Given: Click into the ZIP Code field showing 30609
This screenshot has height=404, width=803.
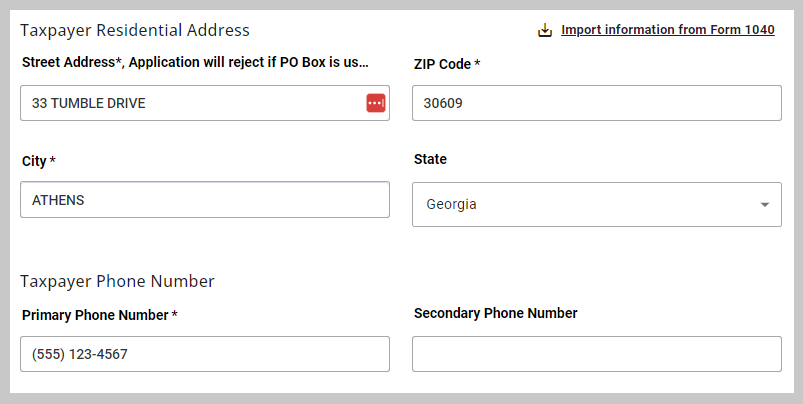Looking at the screenshot, I should pos(597,103).
